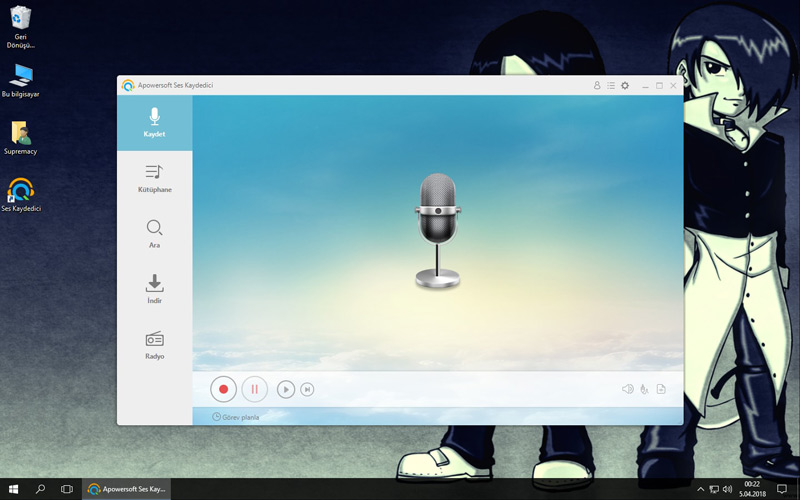Image resolution: width=800 pixels, height=500 pixels.
Task: Open Task View on the taskbar
Action: click(67, 489)
